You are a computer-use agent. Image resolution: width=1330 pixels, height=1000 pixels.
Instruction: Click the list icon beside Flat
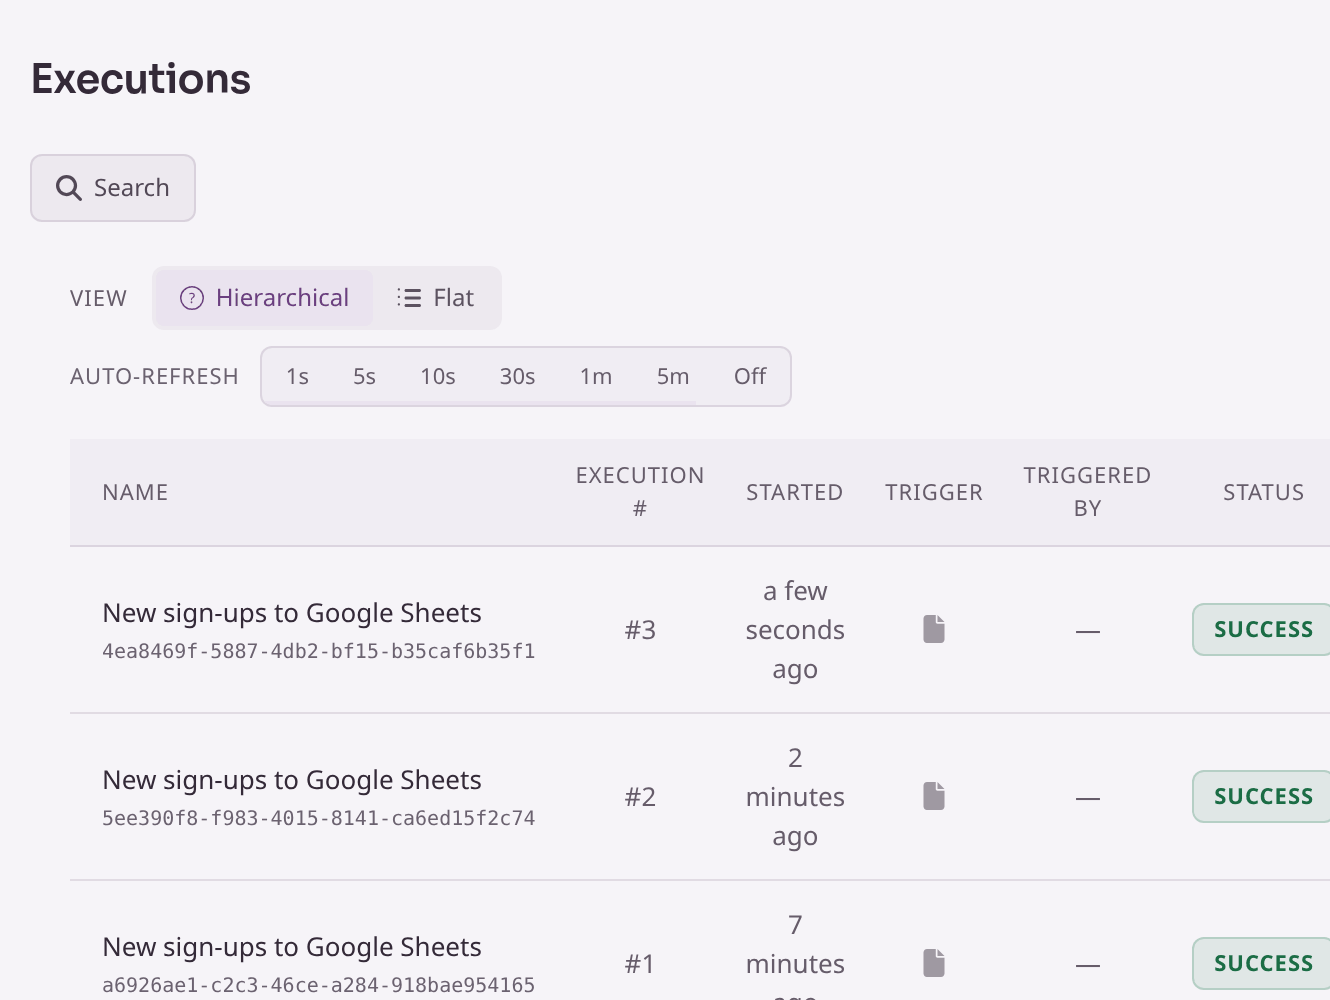(408, 298)
